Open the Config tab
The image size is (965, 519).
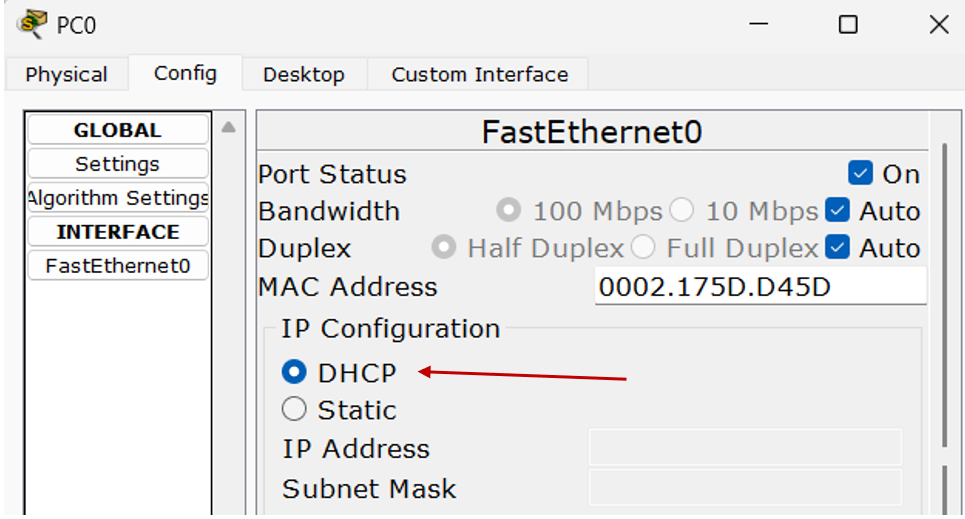pos(185,73)
